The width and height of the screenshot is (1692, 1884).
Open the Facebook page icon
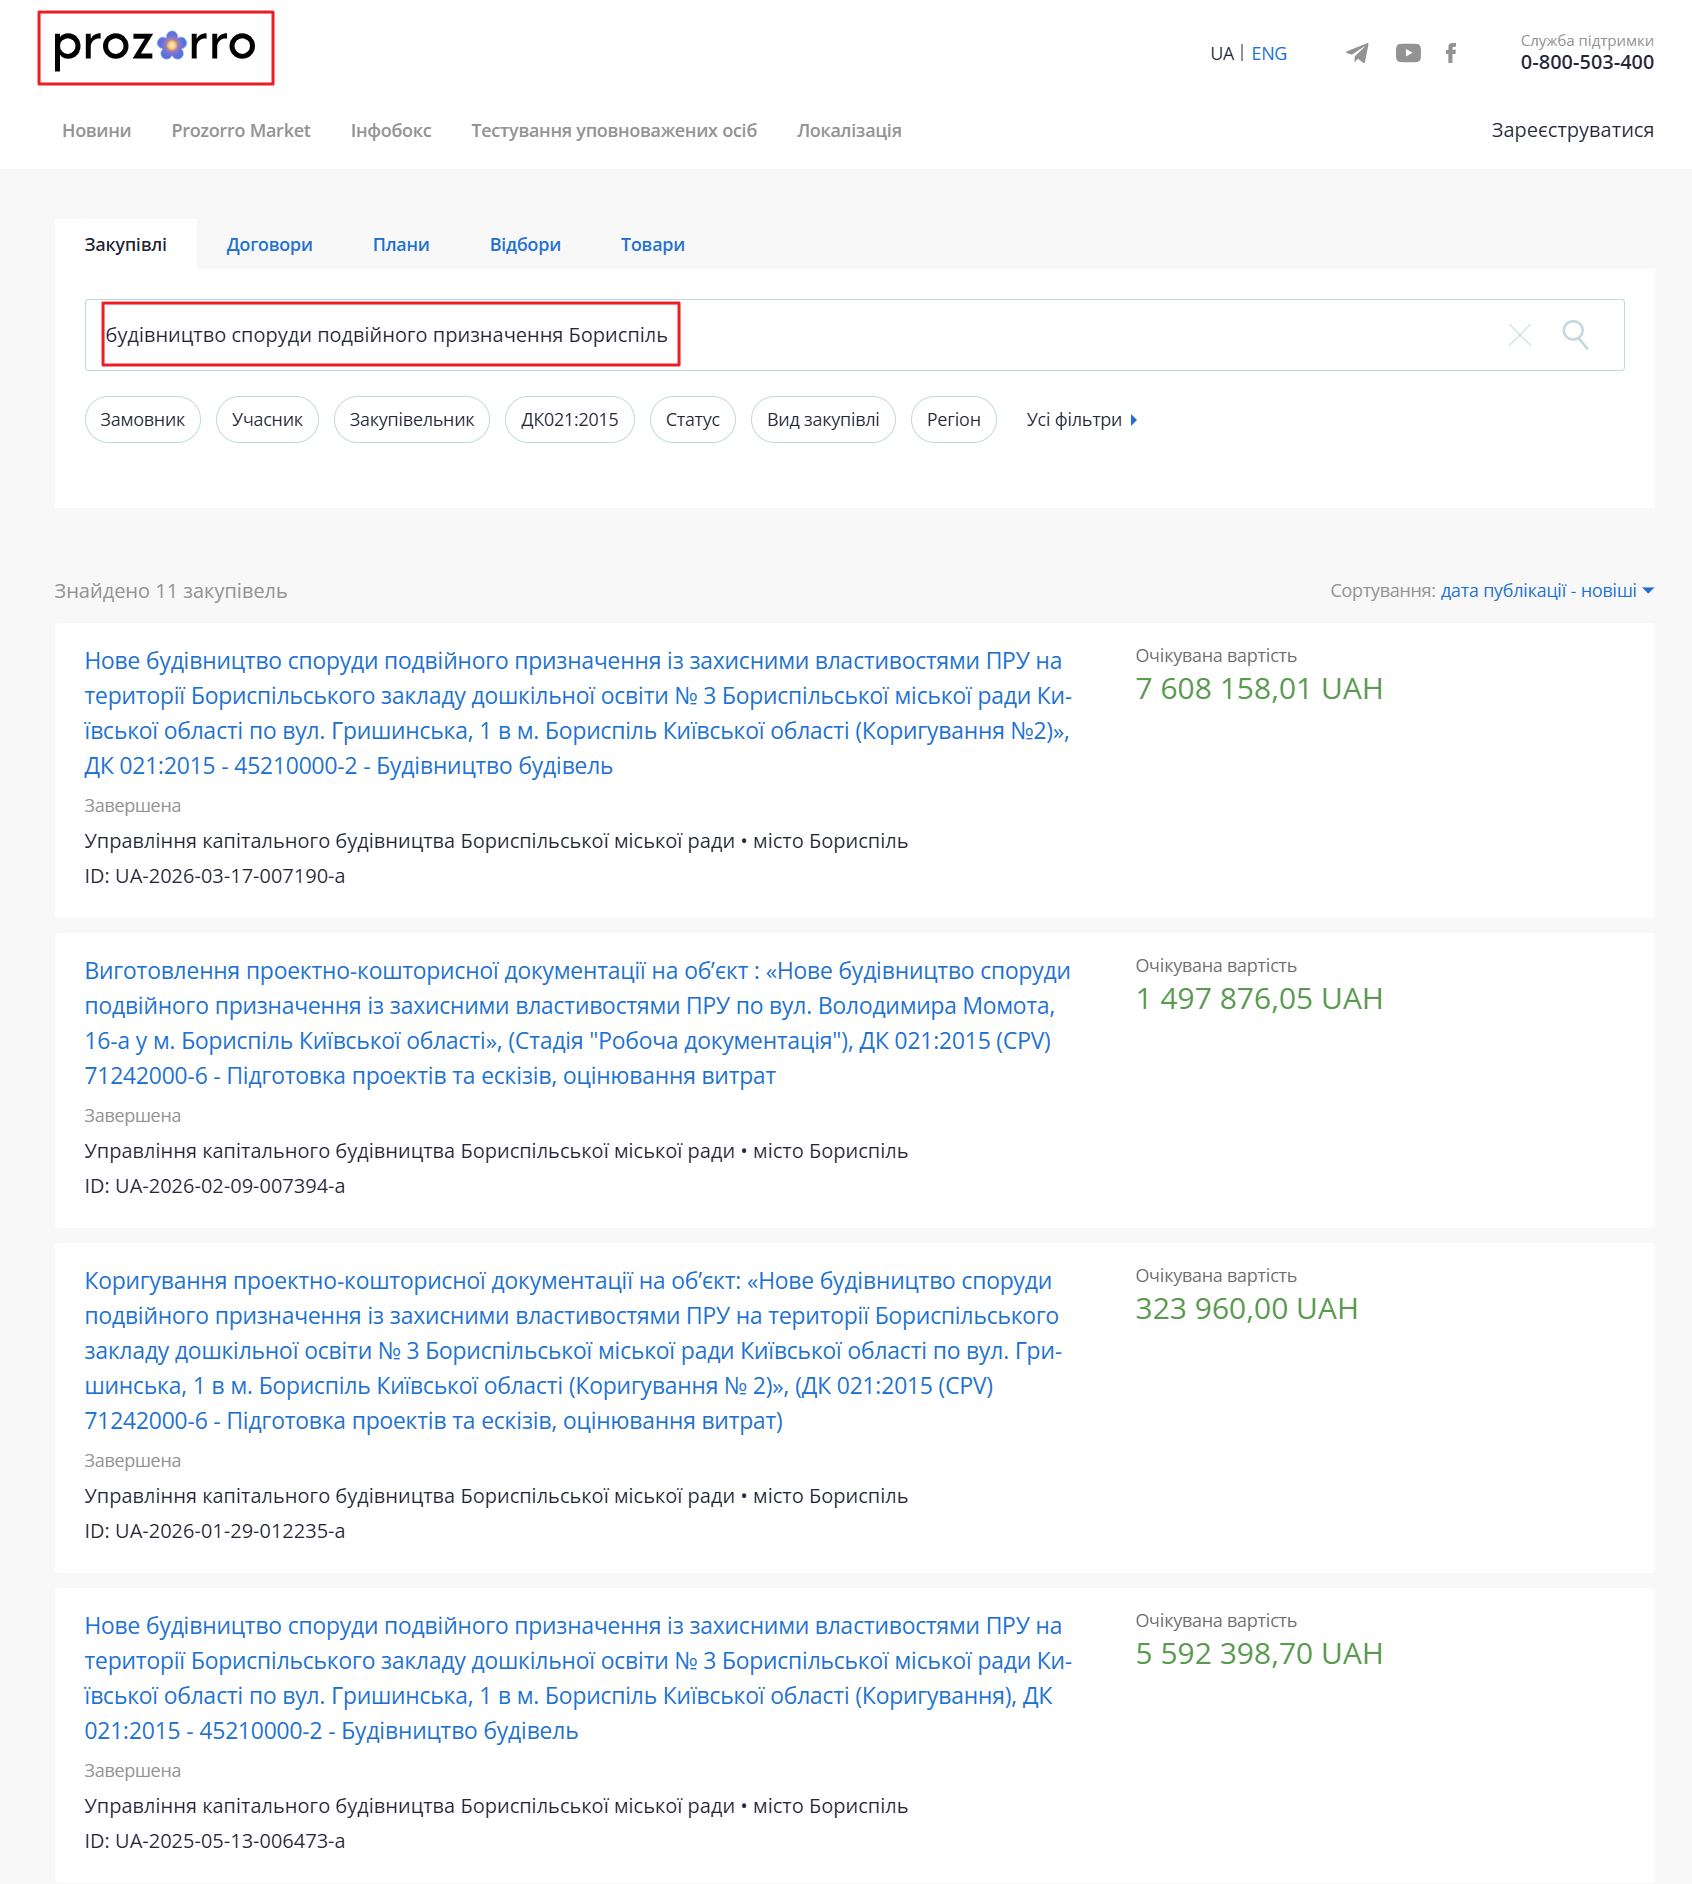pos(1451,53)
